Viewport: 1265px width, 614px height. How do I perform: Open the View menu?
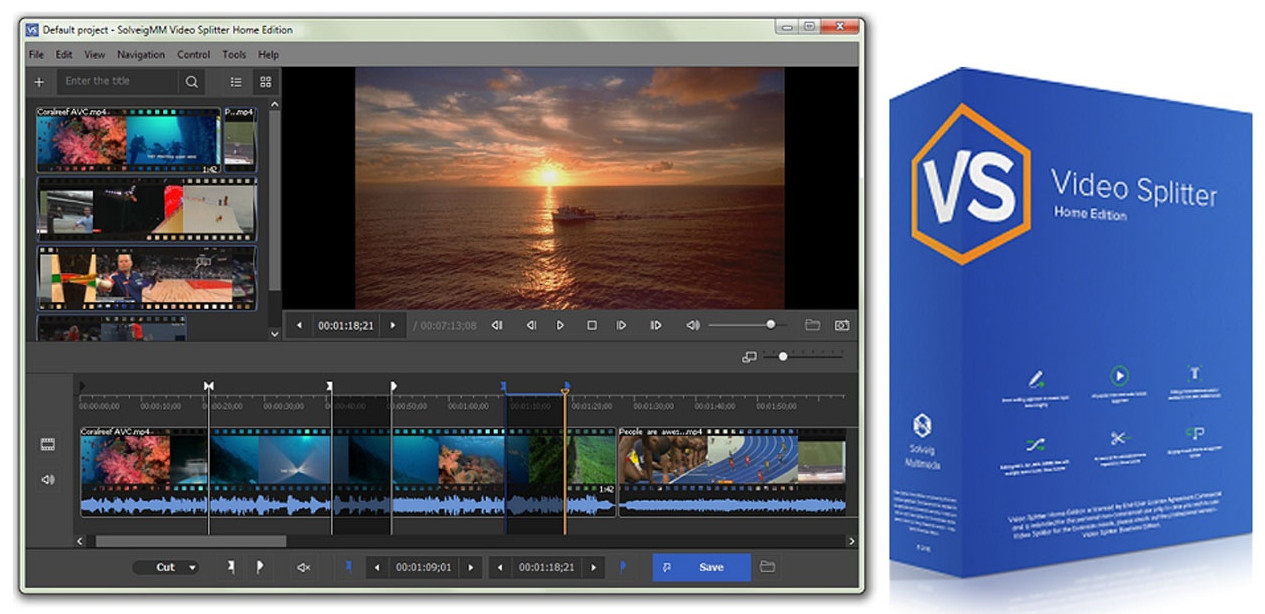tap(95, 54)
